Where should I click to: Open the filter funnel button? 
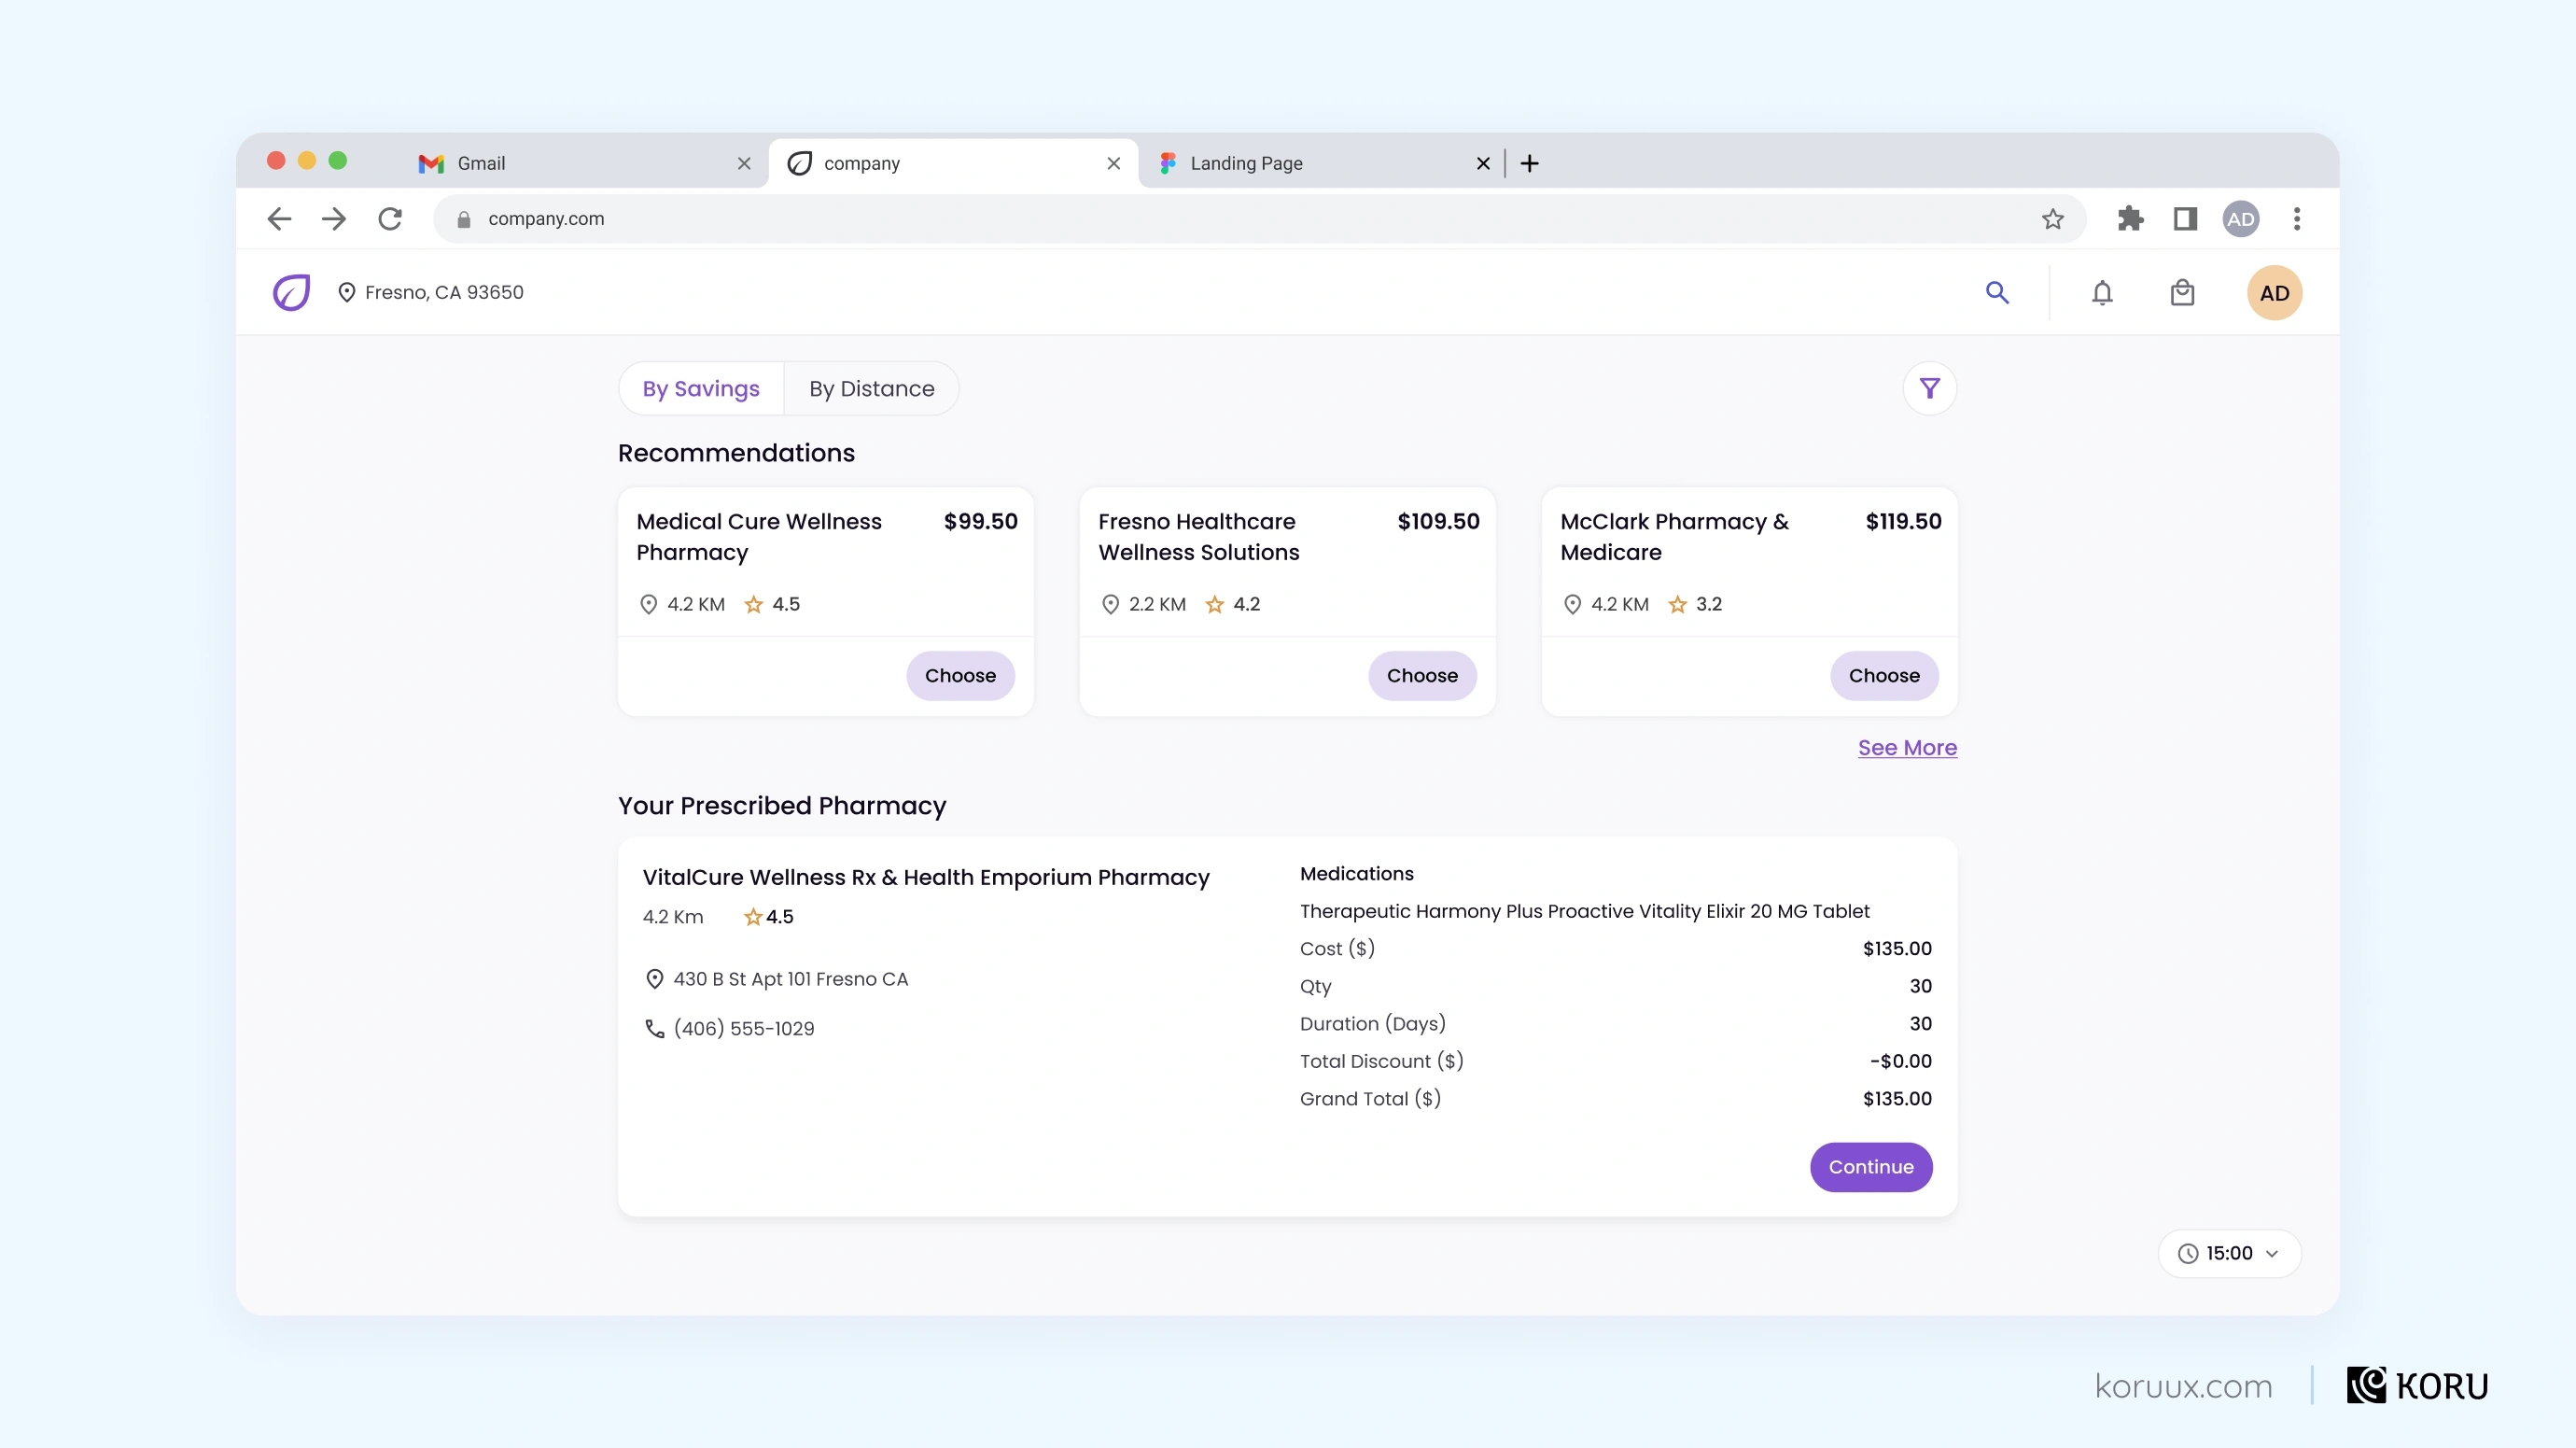pyautogui.click(x=1929, y=388)
